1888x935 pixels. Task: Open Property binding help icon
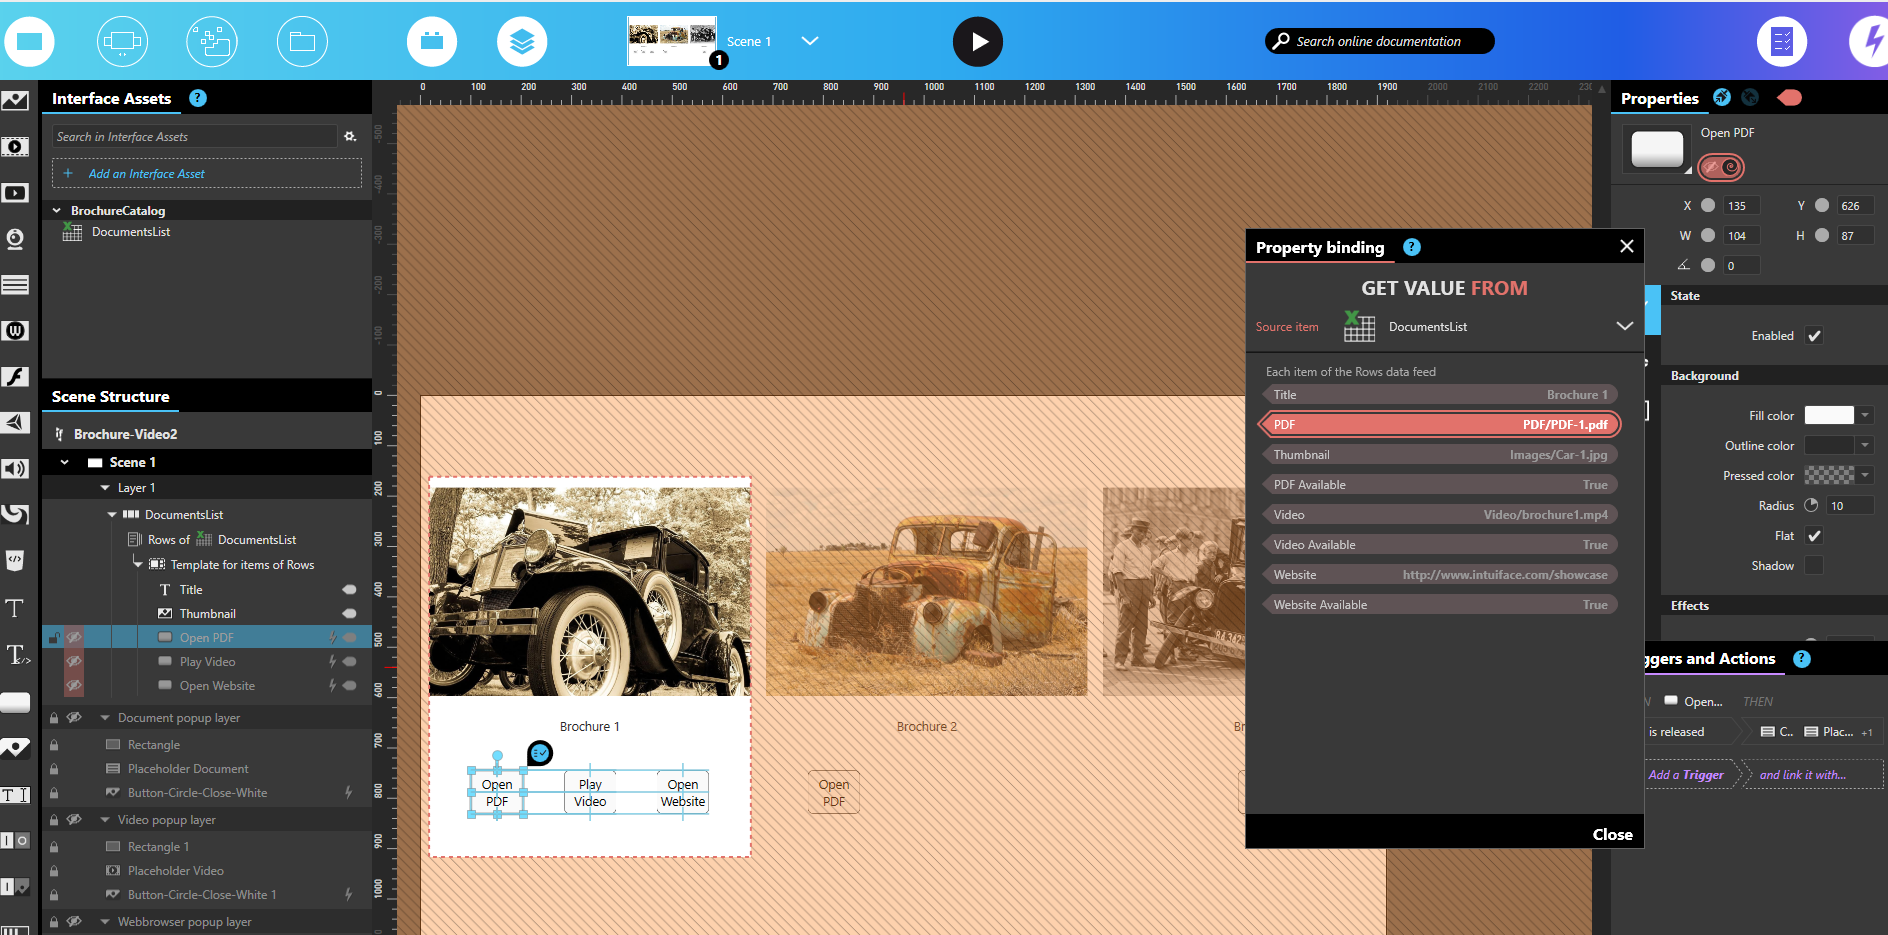1412,247
